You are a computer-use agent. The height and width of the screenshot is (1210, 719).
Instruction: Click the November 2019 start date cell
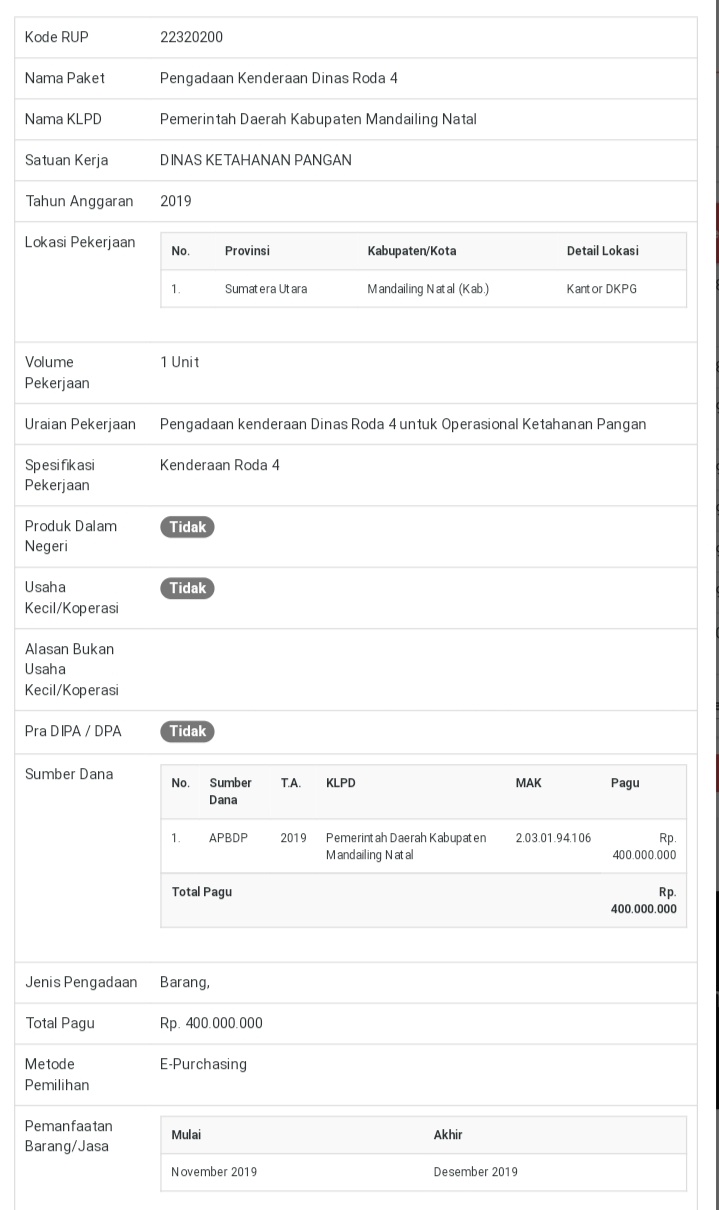214,1172
